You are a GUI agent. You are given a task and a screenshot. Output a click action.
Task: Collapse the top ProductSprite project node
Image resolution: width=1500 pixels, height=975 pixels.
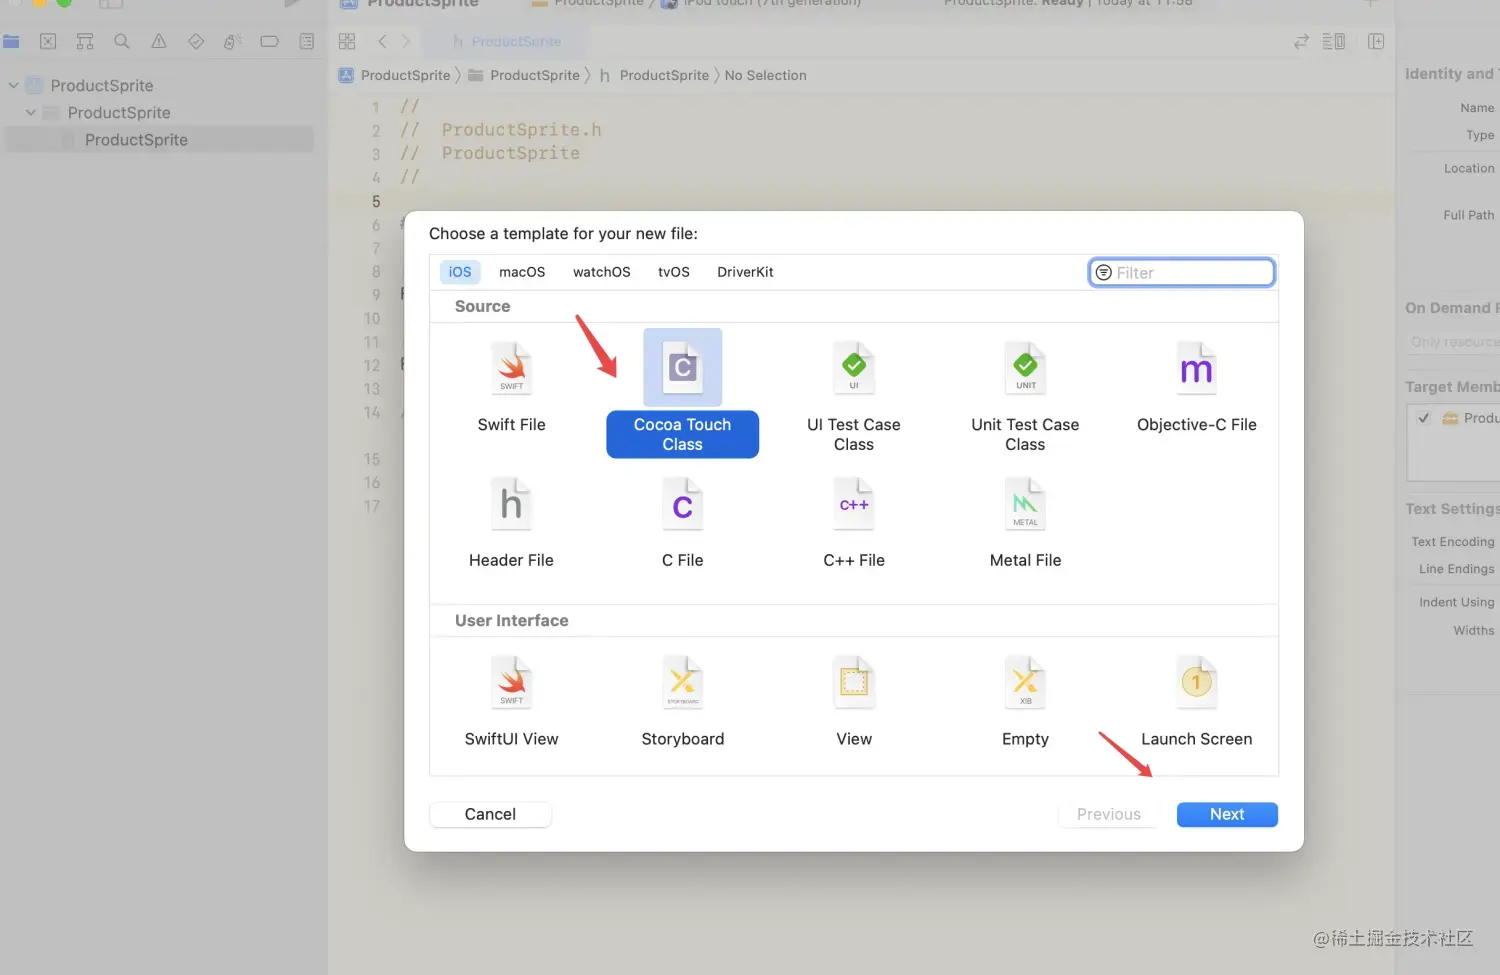click(x=13, y=85)
